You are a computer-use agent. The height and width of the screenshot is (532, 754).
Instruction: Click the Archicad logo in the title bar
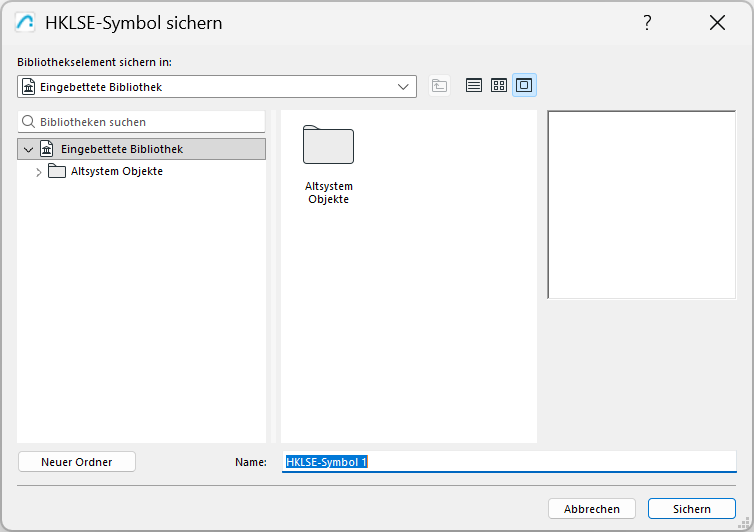click(25, 23)
